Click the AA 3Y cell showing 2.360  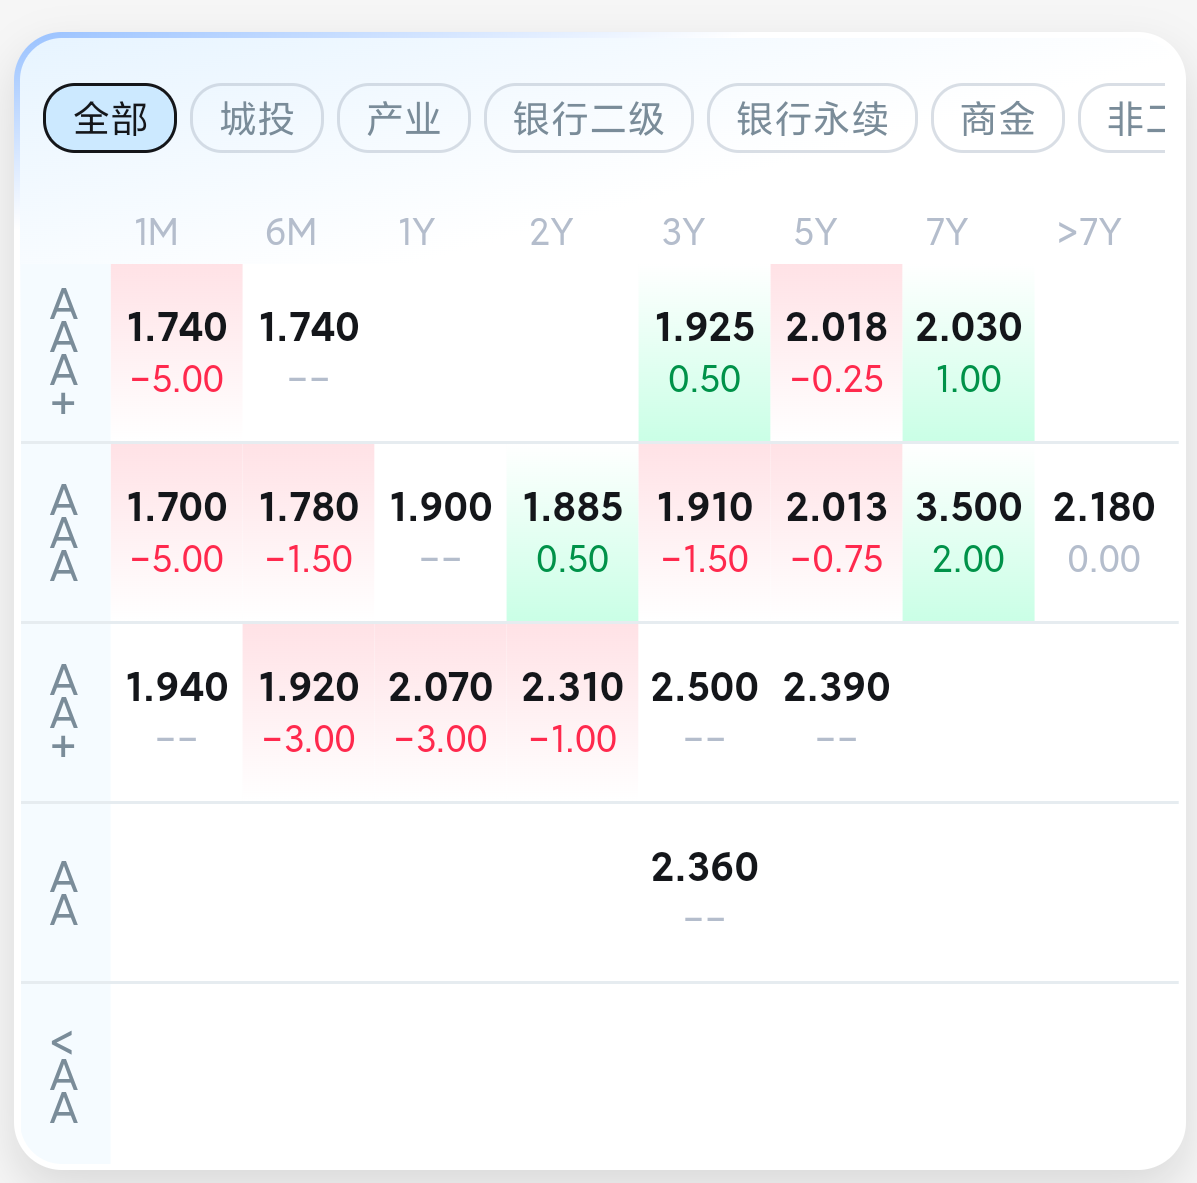705,893
